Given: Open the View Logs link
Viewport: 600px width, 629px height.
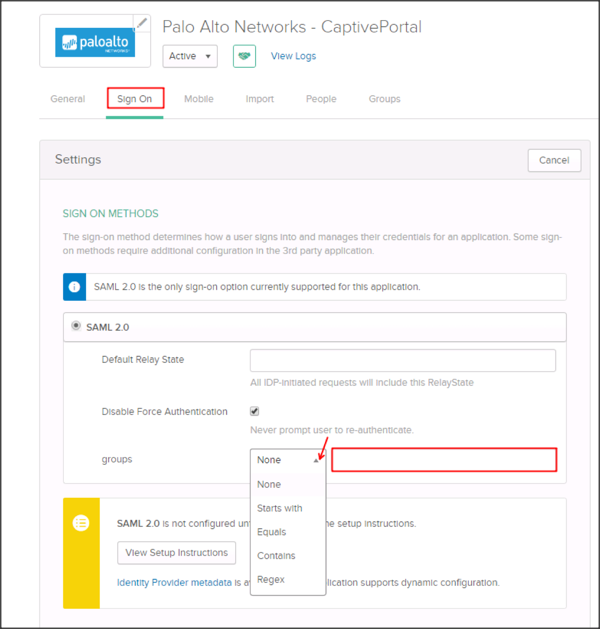Looking at the screenshot, I should (293, 56).
